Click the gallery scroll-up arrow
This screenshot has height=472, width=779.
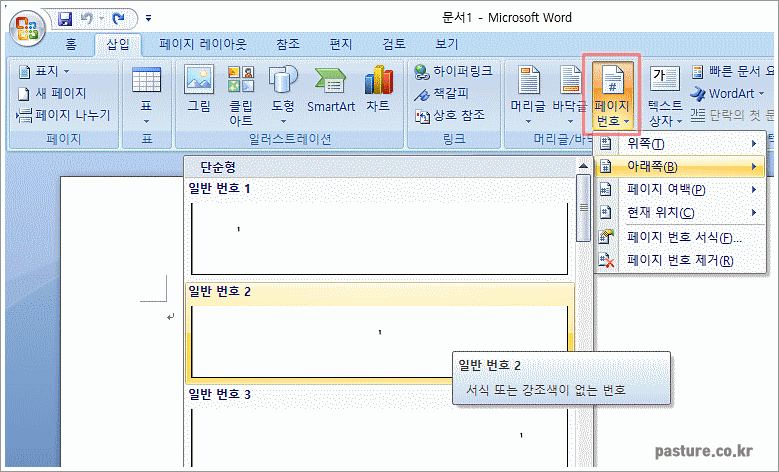[583, 165]
